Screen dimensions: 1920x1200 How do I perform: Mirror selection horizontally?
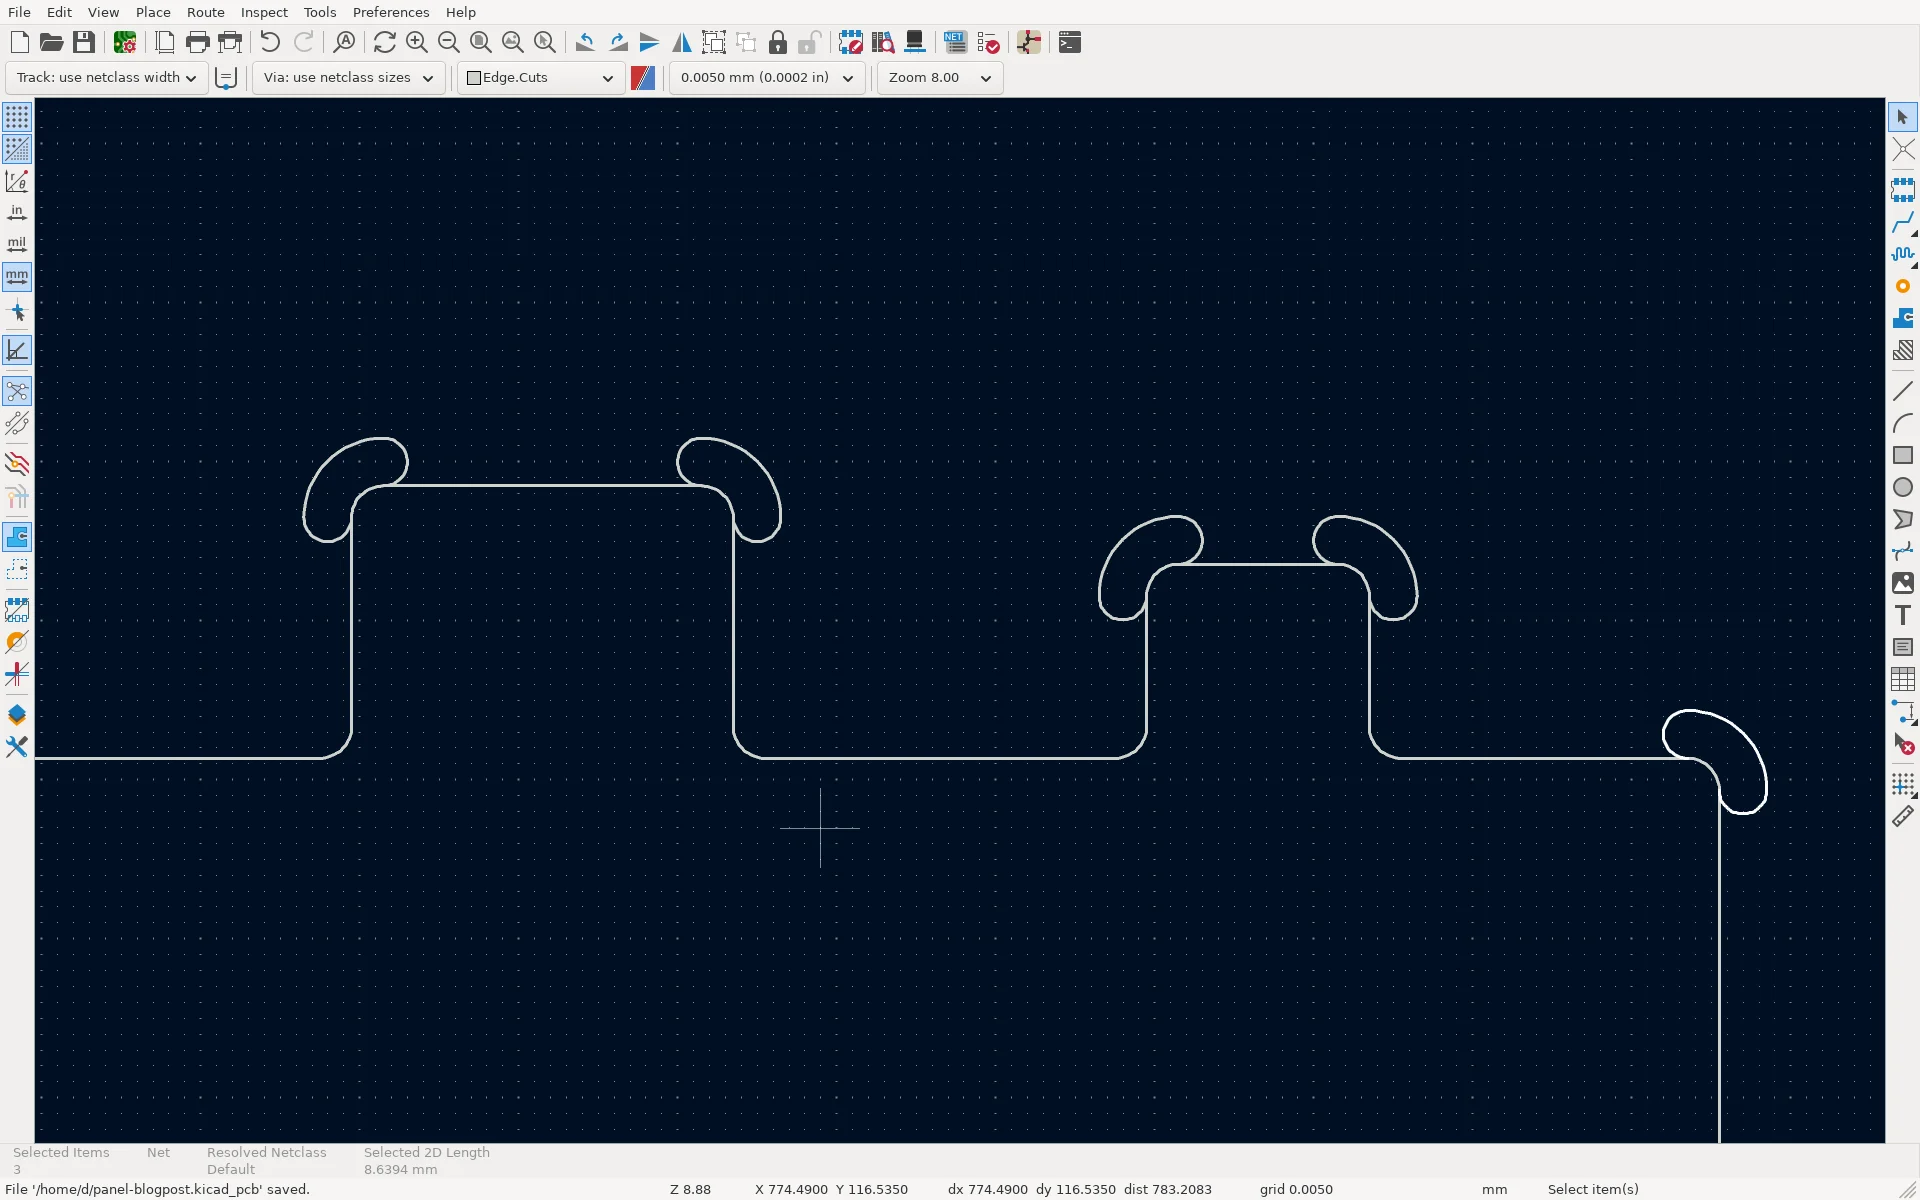681,42
